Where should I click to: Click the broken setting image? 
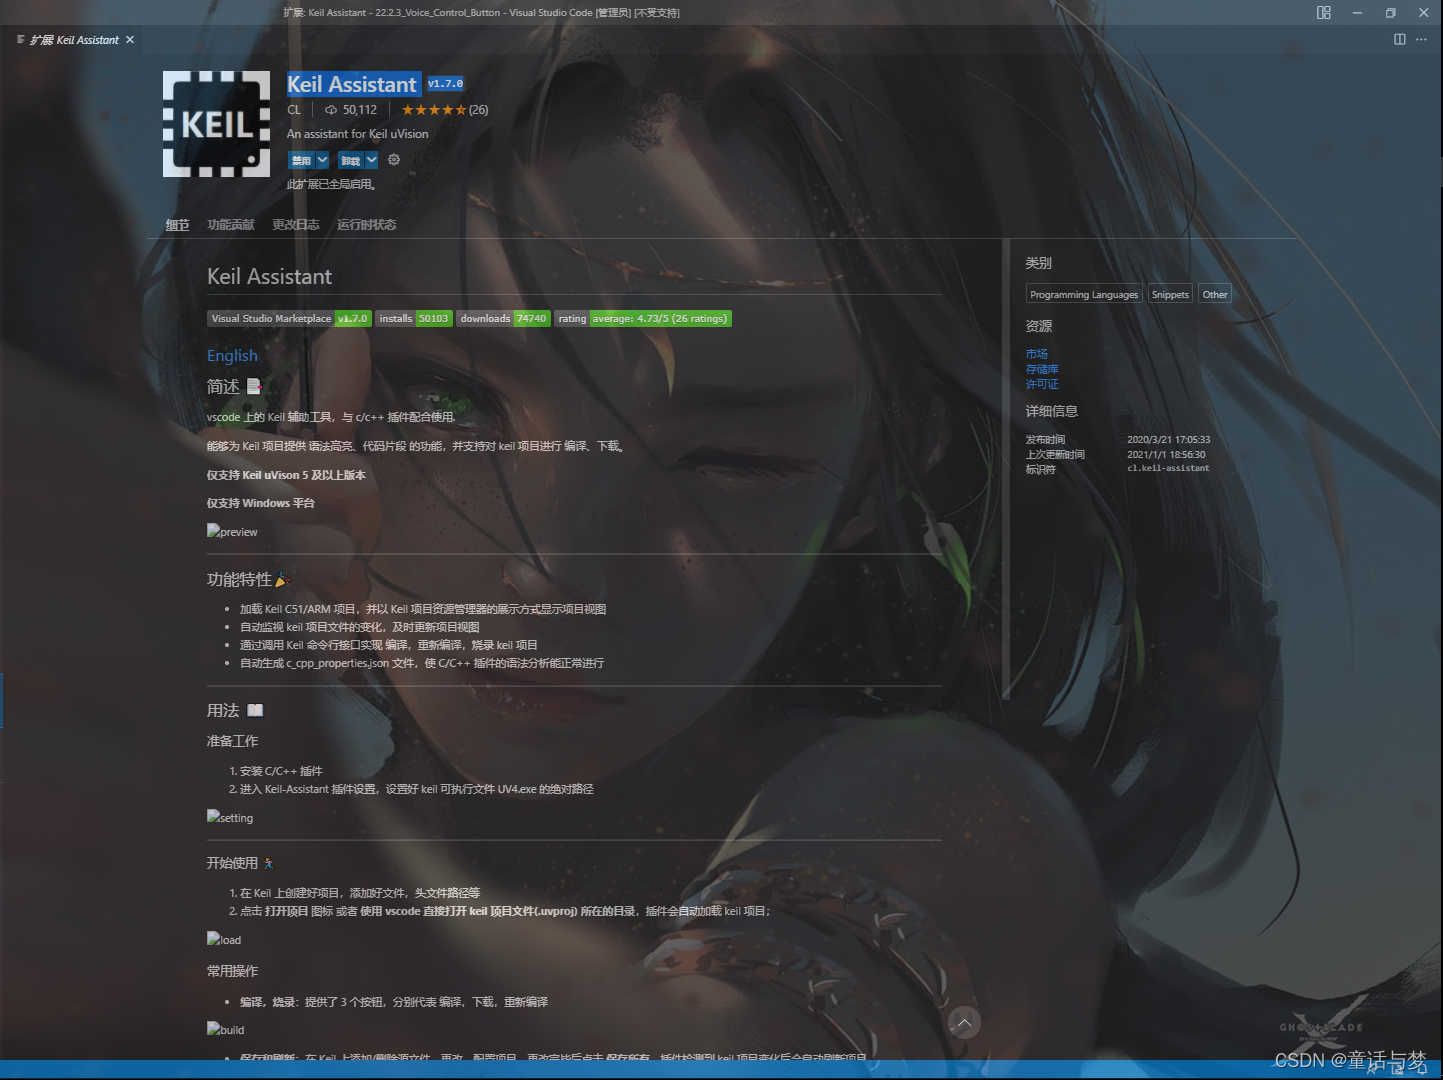tap(230, 817)
